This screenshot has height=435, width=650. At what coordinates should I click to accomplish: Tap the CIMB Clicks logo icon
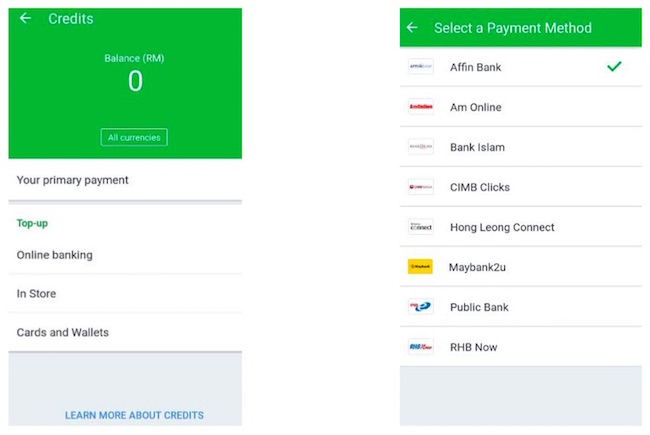tap(421, 187)
